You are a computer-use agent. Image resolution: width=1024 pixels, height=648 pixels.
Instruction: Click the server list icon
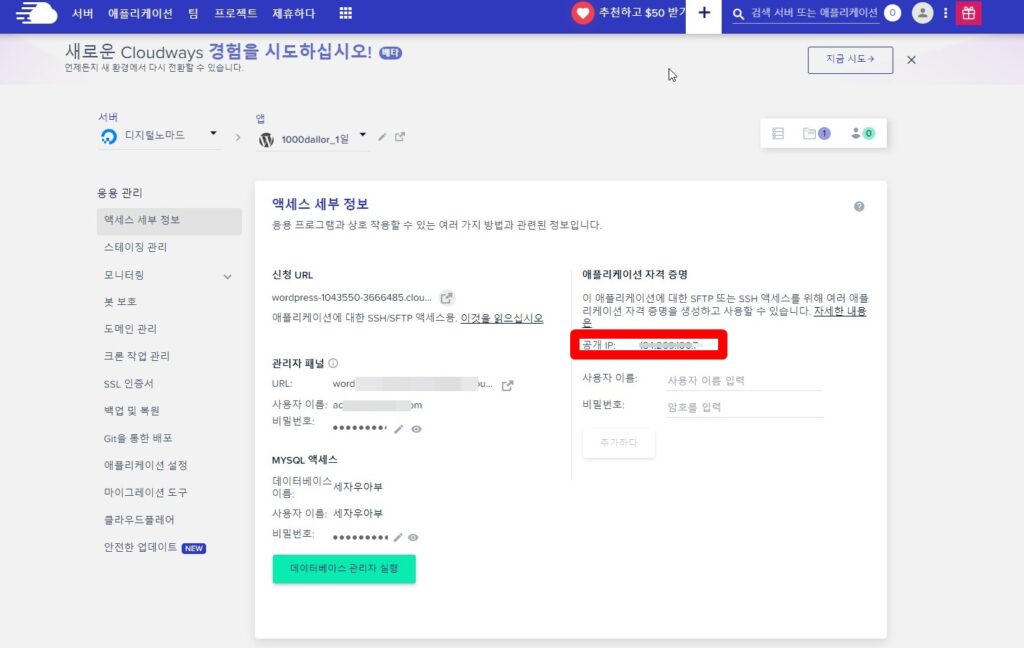click(x=778, y=133)
